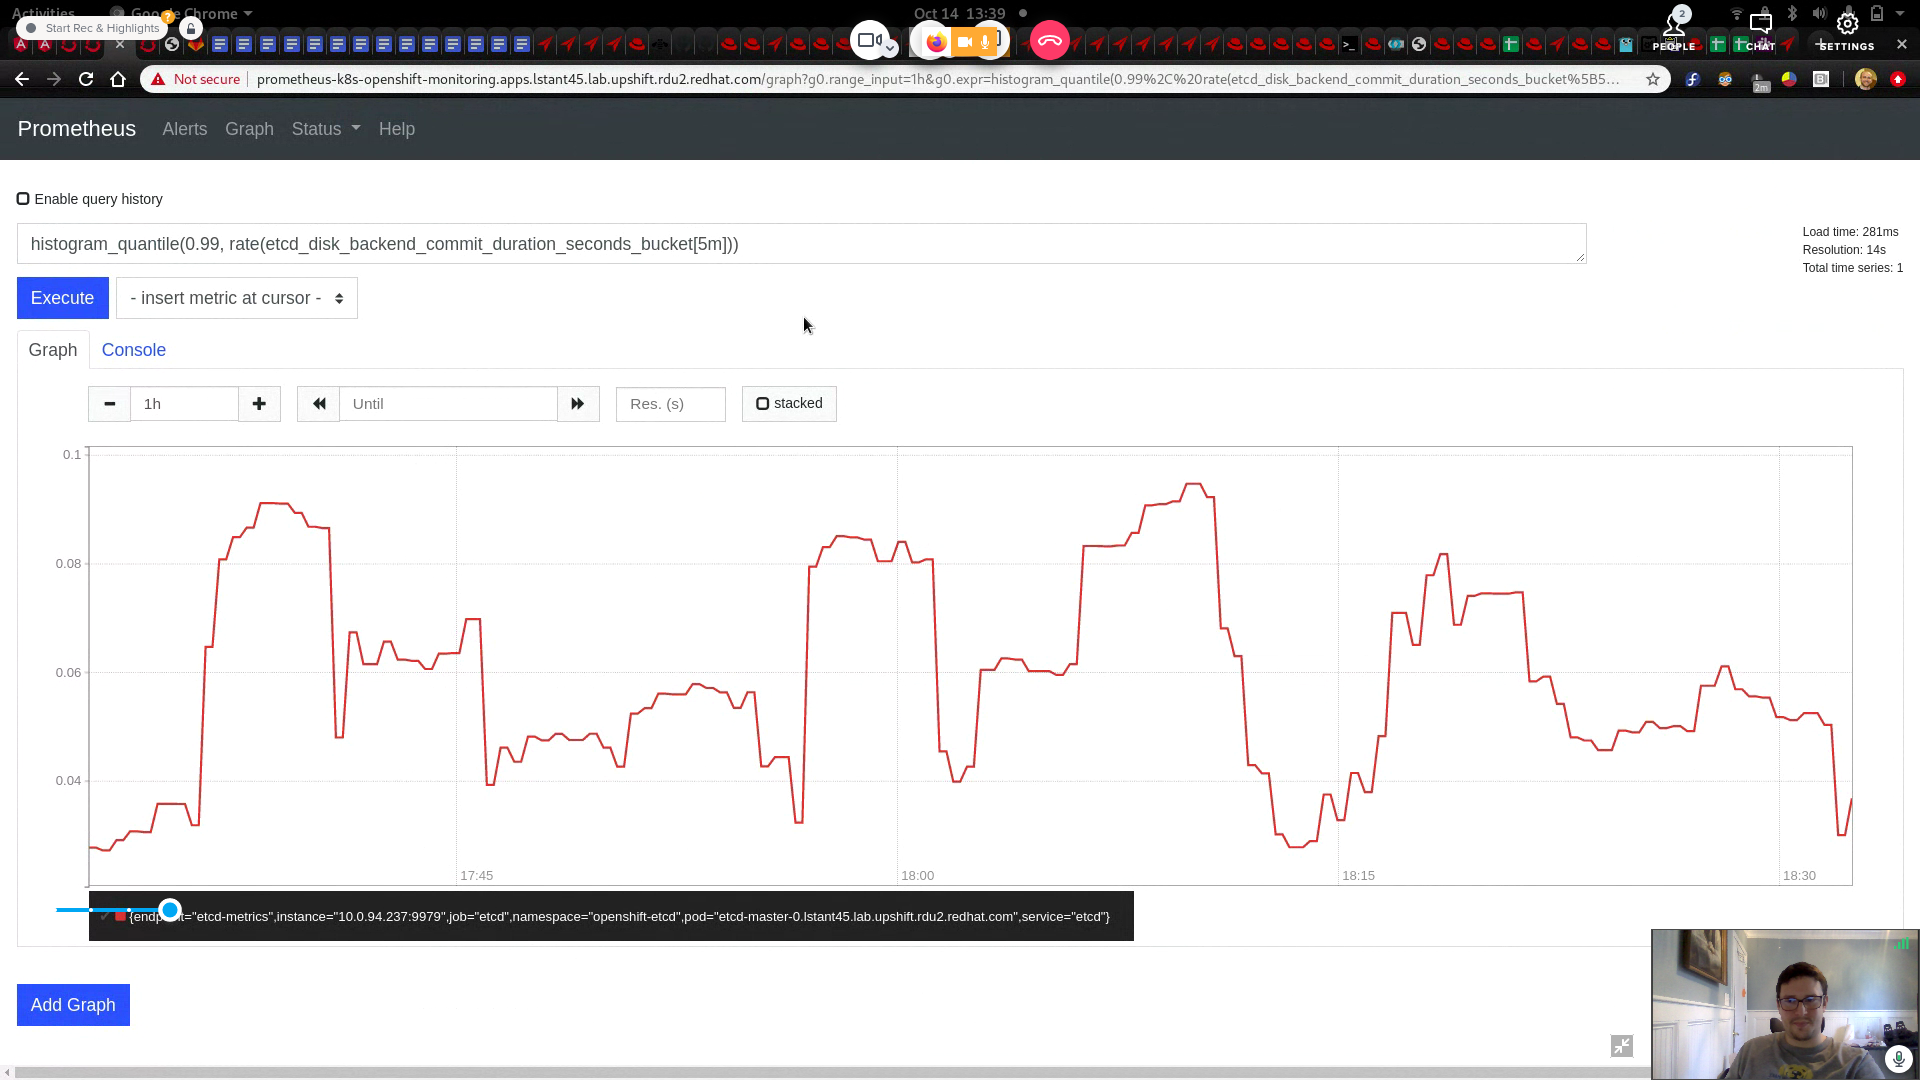The image size is (1920, 1080).
Task: Expand the camera options chevron in call controls
Action: click(888, 49)
